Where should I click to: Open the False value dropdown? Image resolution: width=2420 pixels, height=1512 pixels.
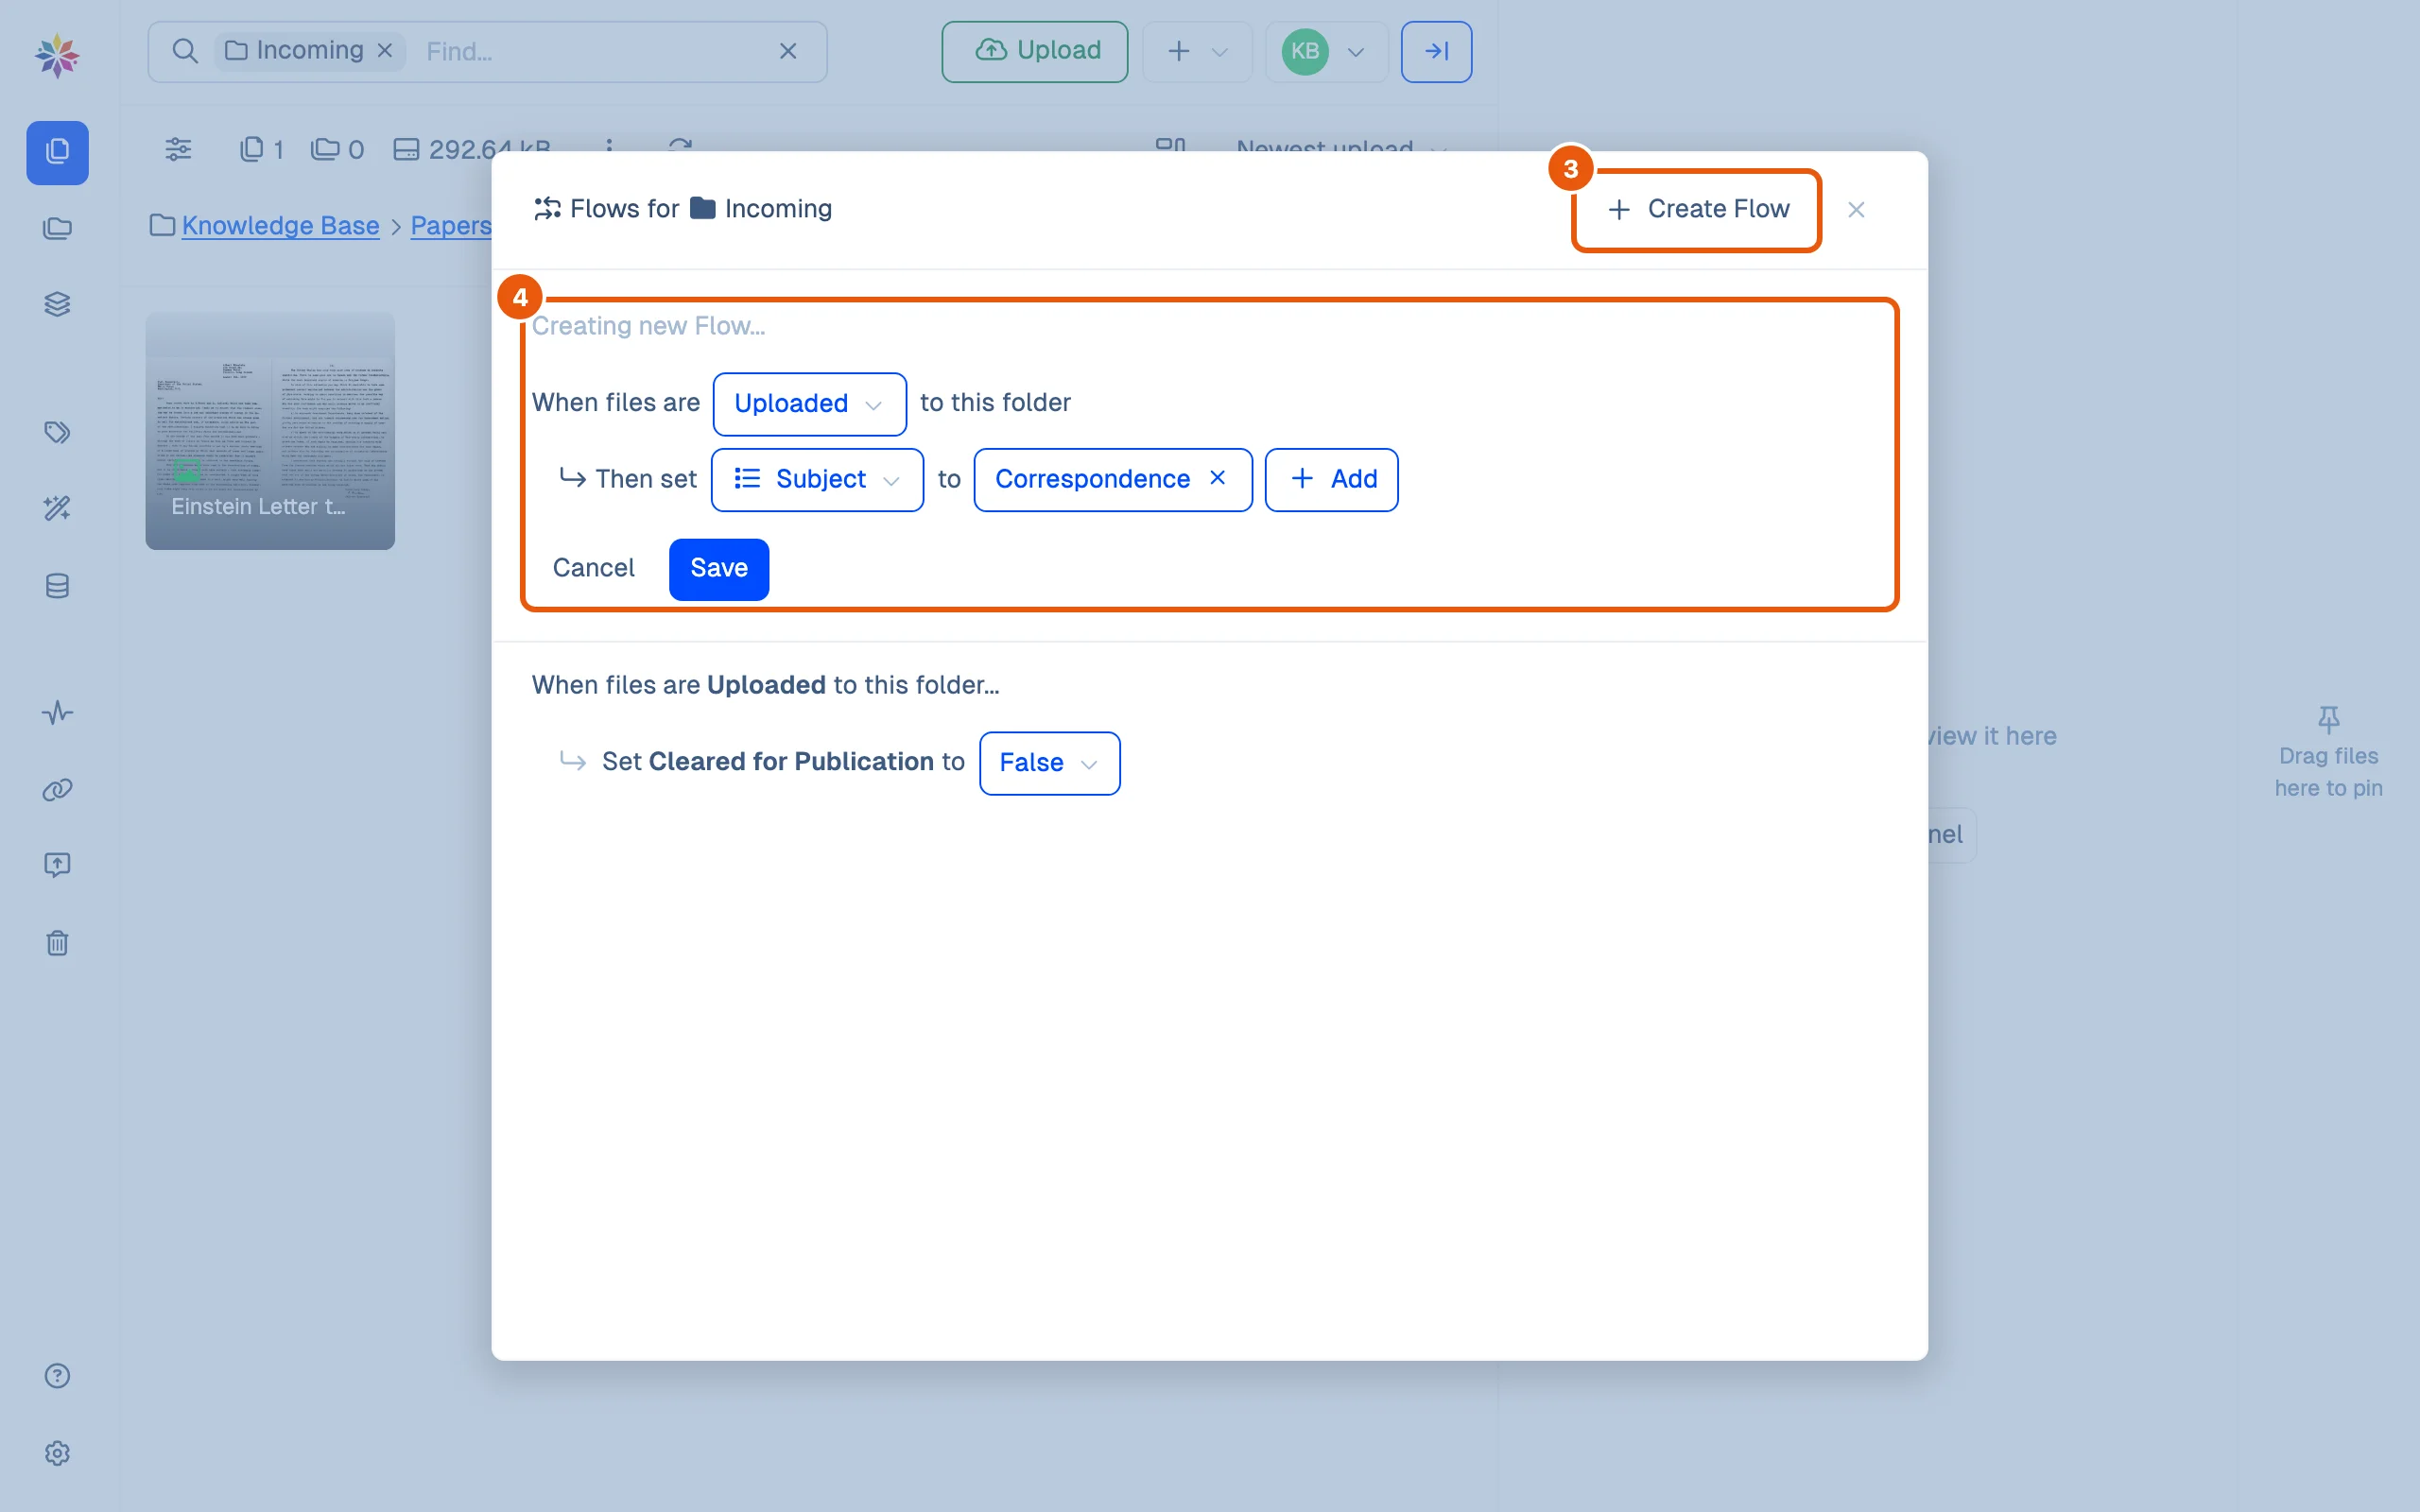coord(1049,763)
